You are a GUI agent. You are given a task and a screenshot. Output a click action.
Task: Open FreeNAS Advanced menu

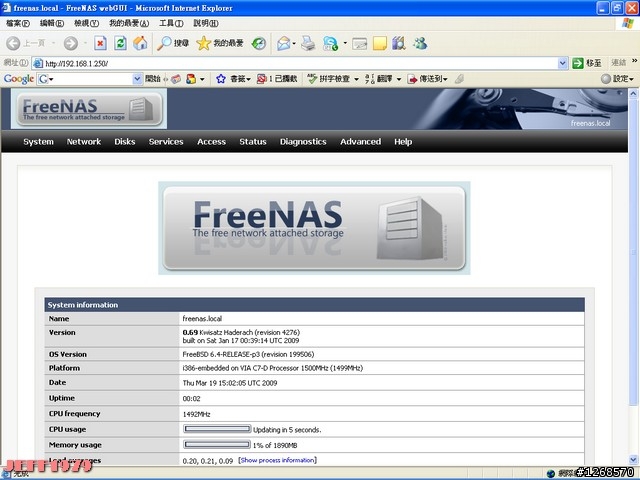(x=360, y=142)
